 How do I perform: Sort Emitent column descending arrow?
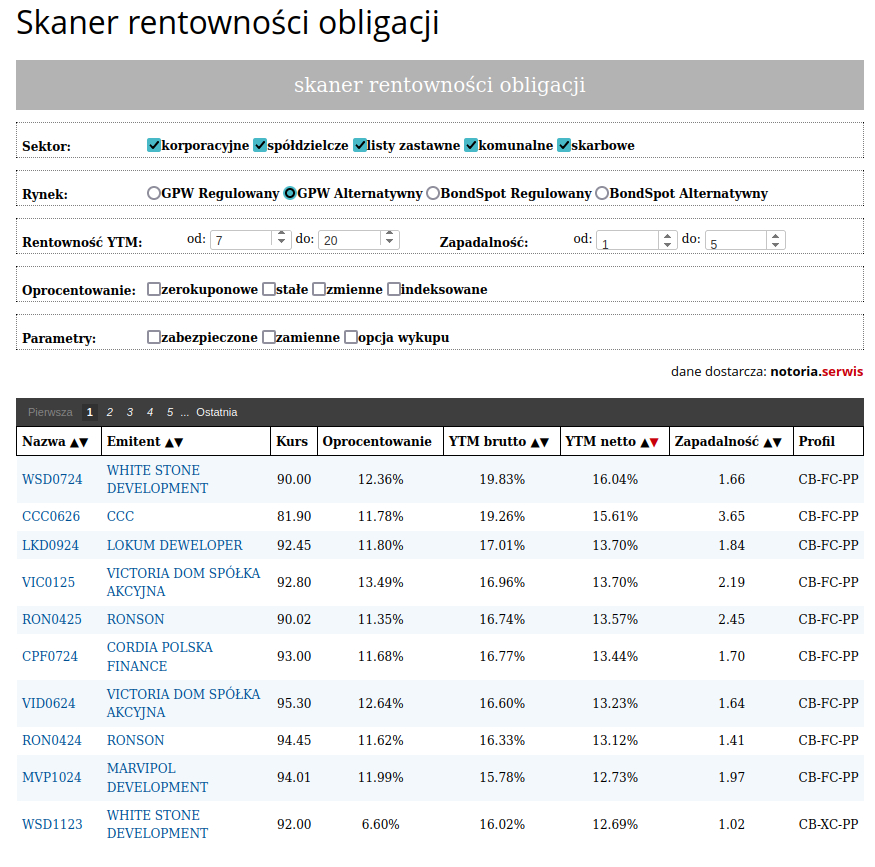[179, 442]
